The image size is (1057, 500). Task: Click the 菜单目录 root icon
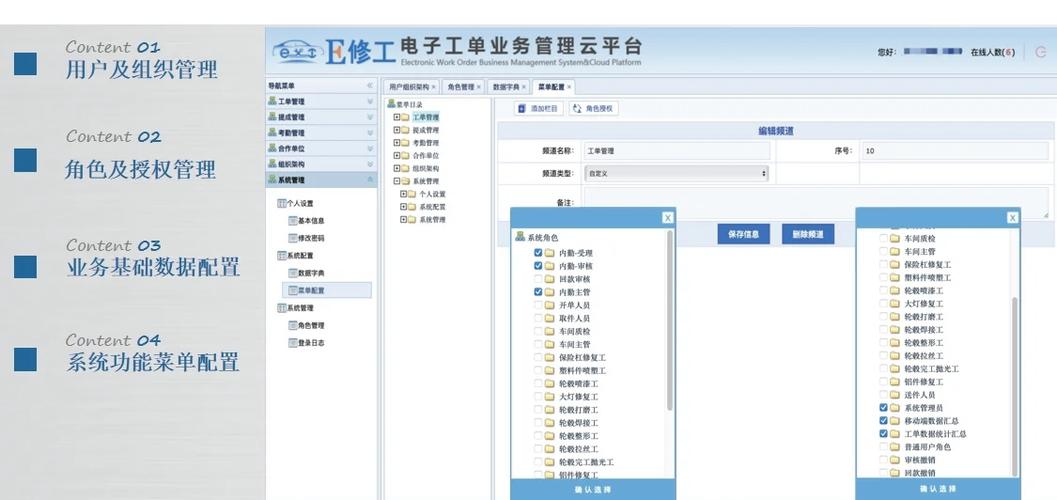(391, 104)
